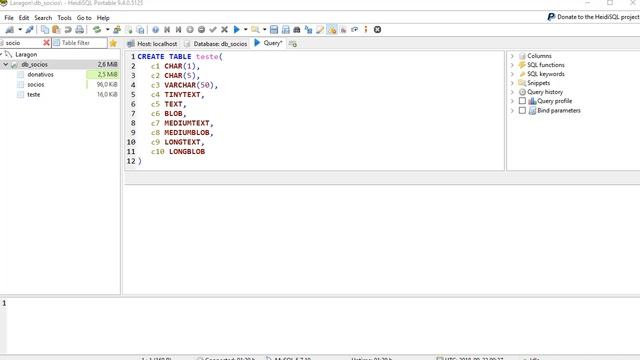Click the Snippets label in helpers panel
The width and height of the screenshot is (640, 360).
pos(538,83)
